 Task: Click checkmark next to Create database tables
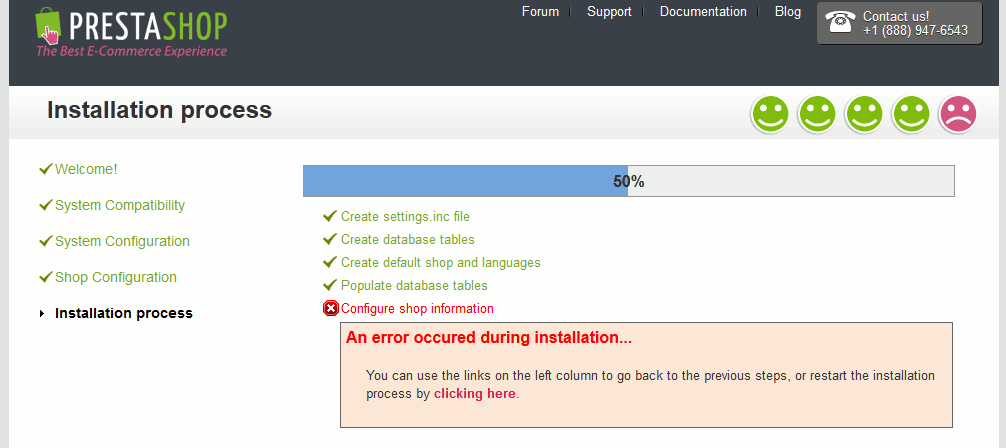click(x=330, y=239)
